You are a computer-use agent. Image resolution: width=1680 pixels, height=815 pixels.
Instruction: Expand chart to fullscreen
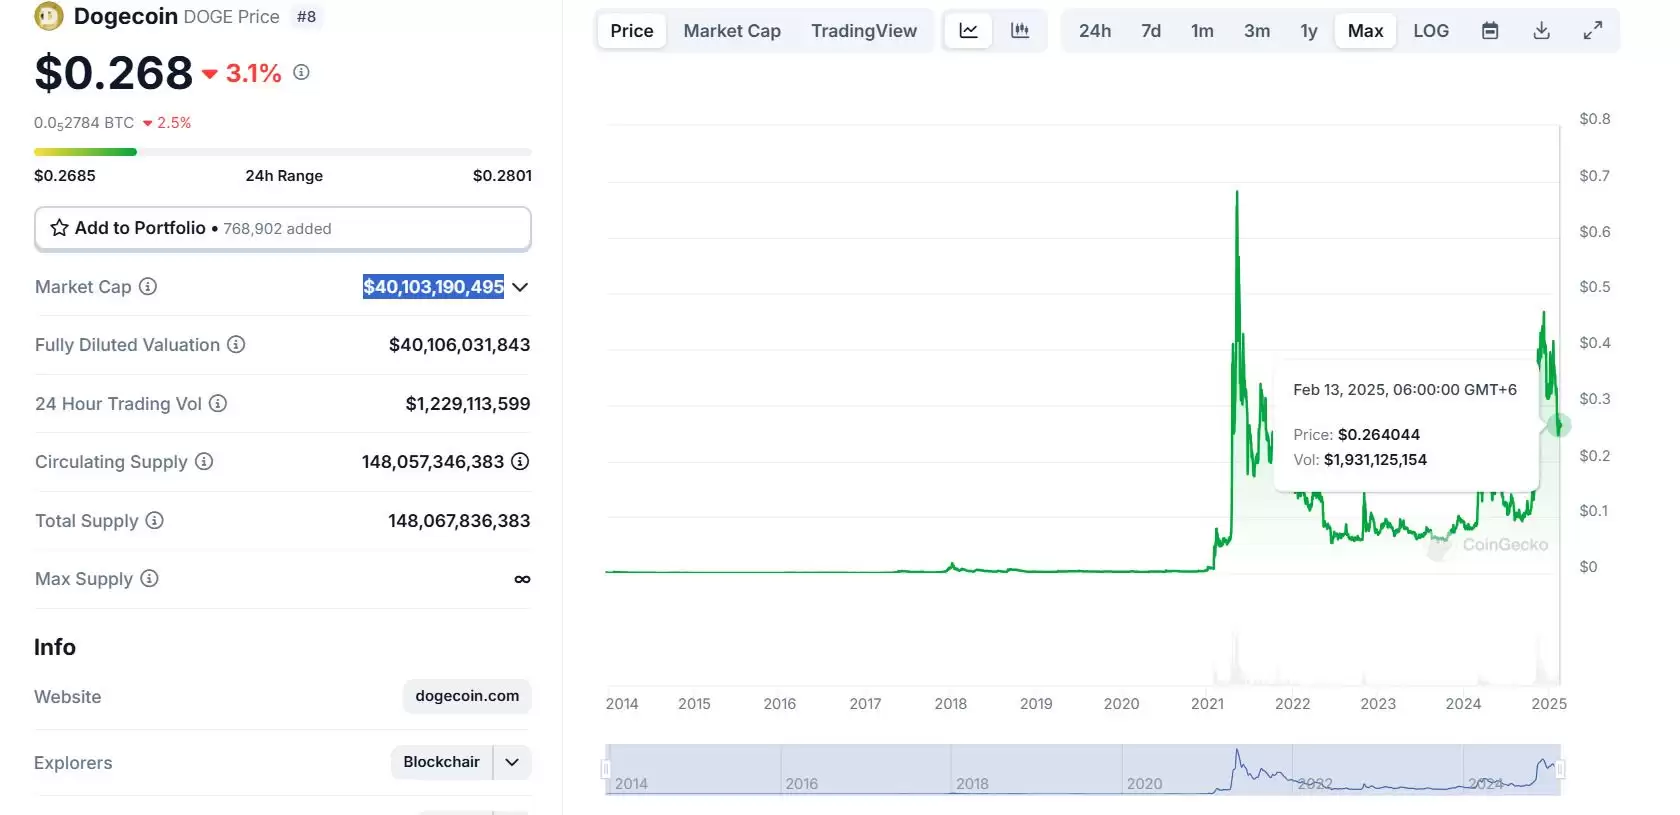click(x=1592, y=31)
